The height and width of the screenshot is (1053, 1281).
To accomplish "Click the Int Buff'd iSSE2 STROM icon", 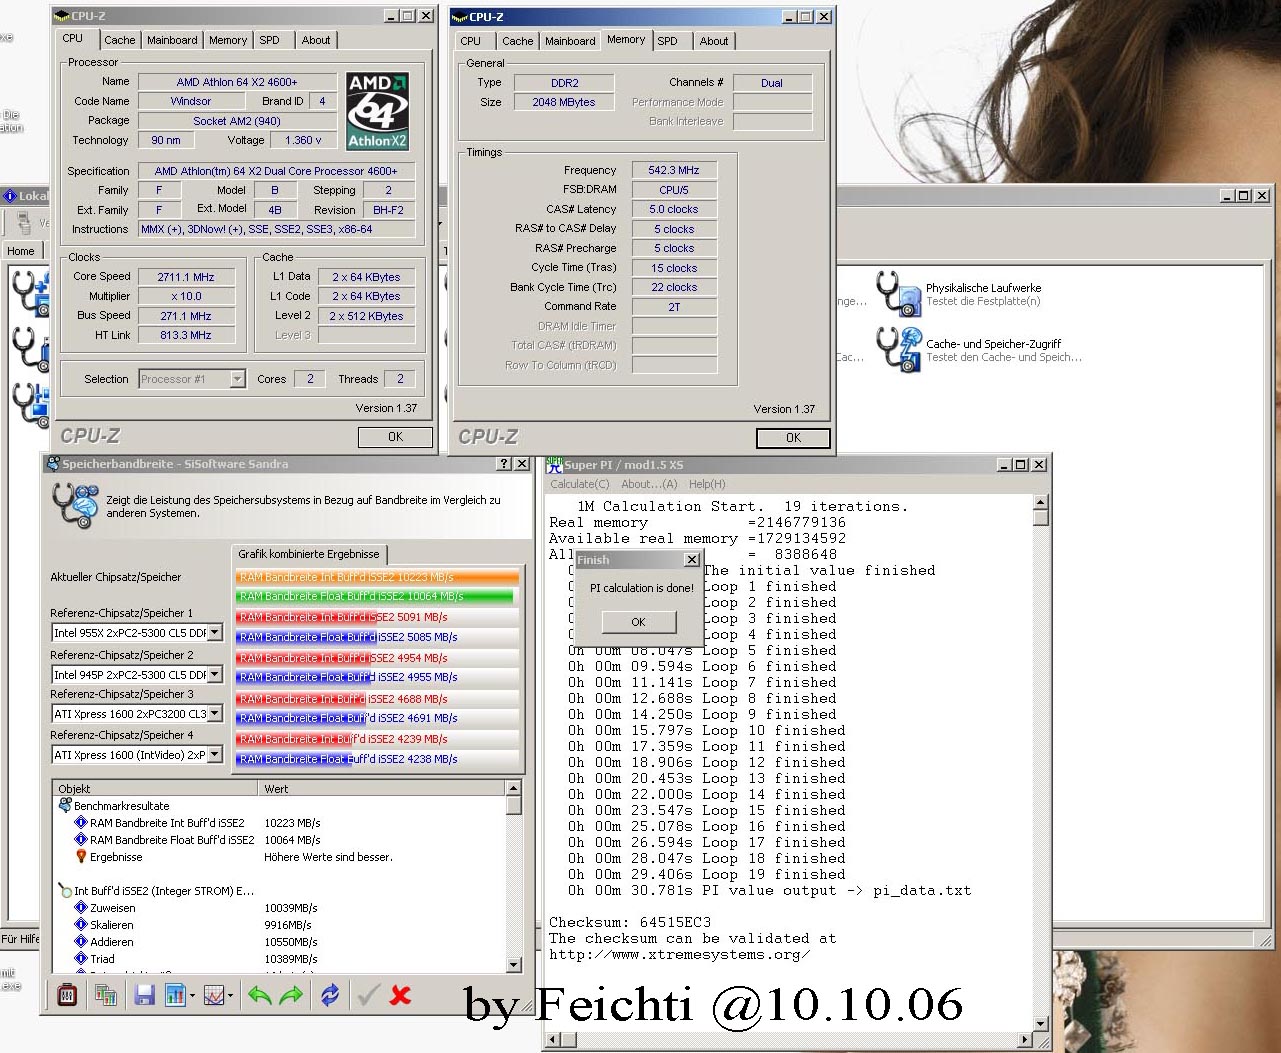I will pyautogui.click(x=65, y=891).
